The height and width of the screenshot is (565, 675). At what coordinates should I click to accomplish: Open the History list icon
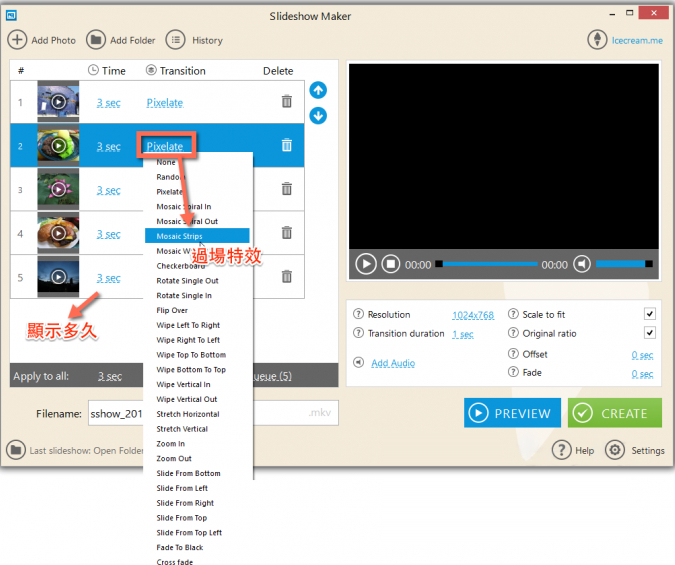tap(176, 40)
